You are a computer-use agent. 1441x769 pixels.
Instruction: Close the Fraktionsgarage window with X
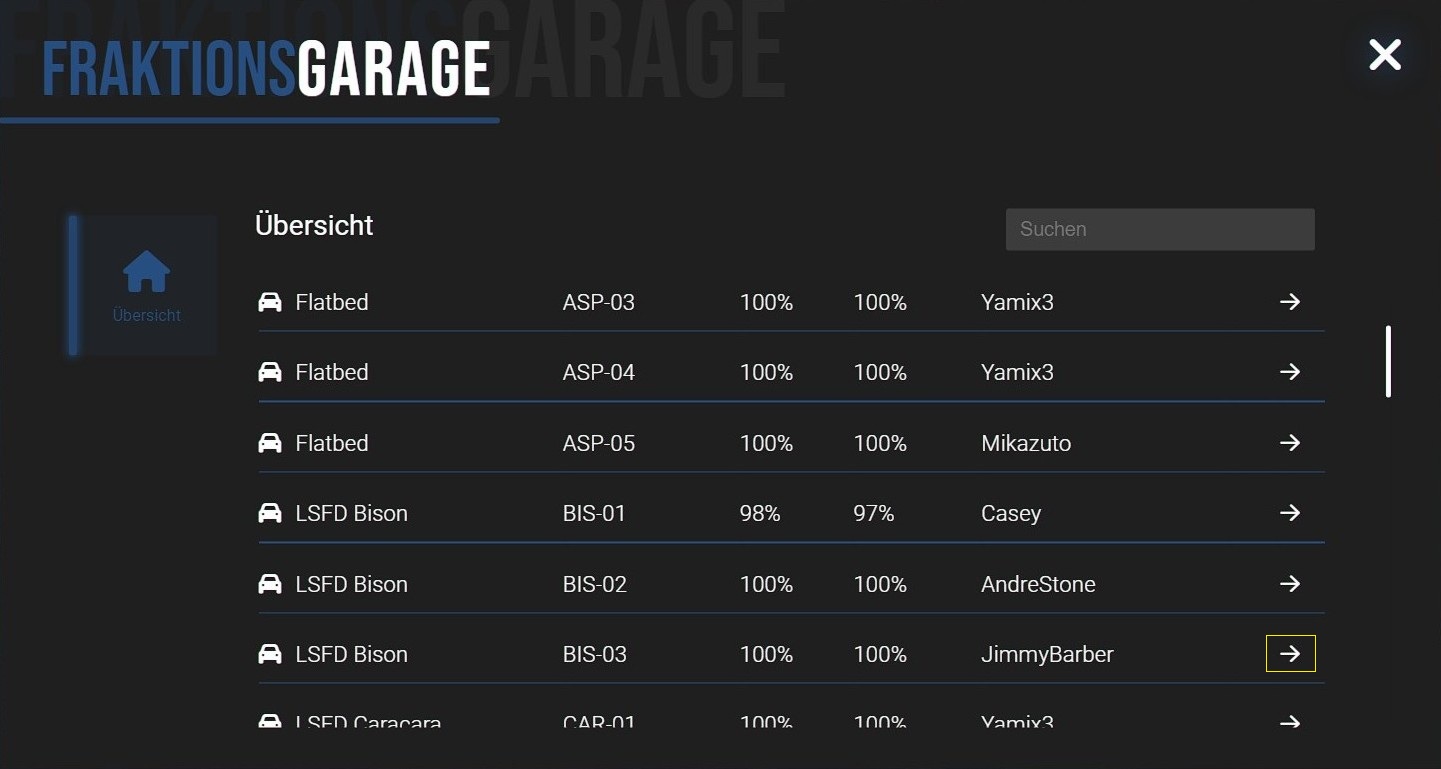click(1384, 55)
